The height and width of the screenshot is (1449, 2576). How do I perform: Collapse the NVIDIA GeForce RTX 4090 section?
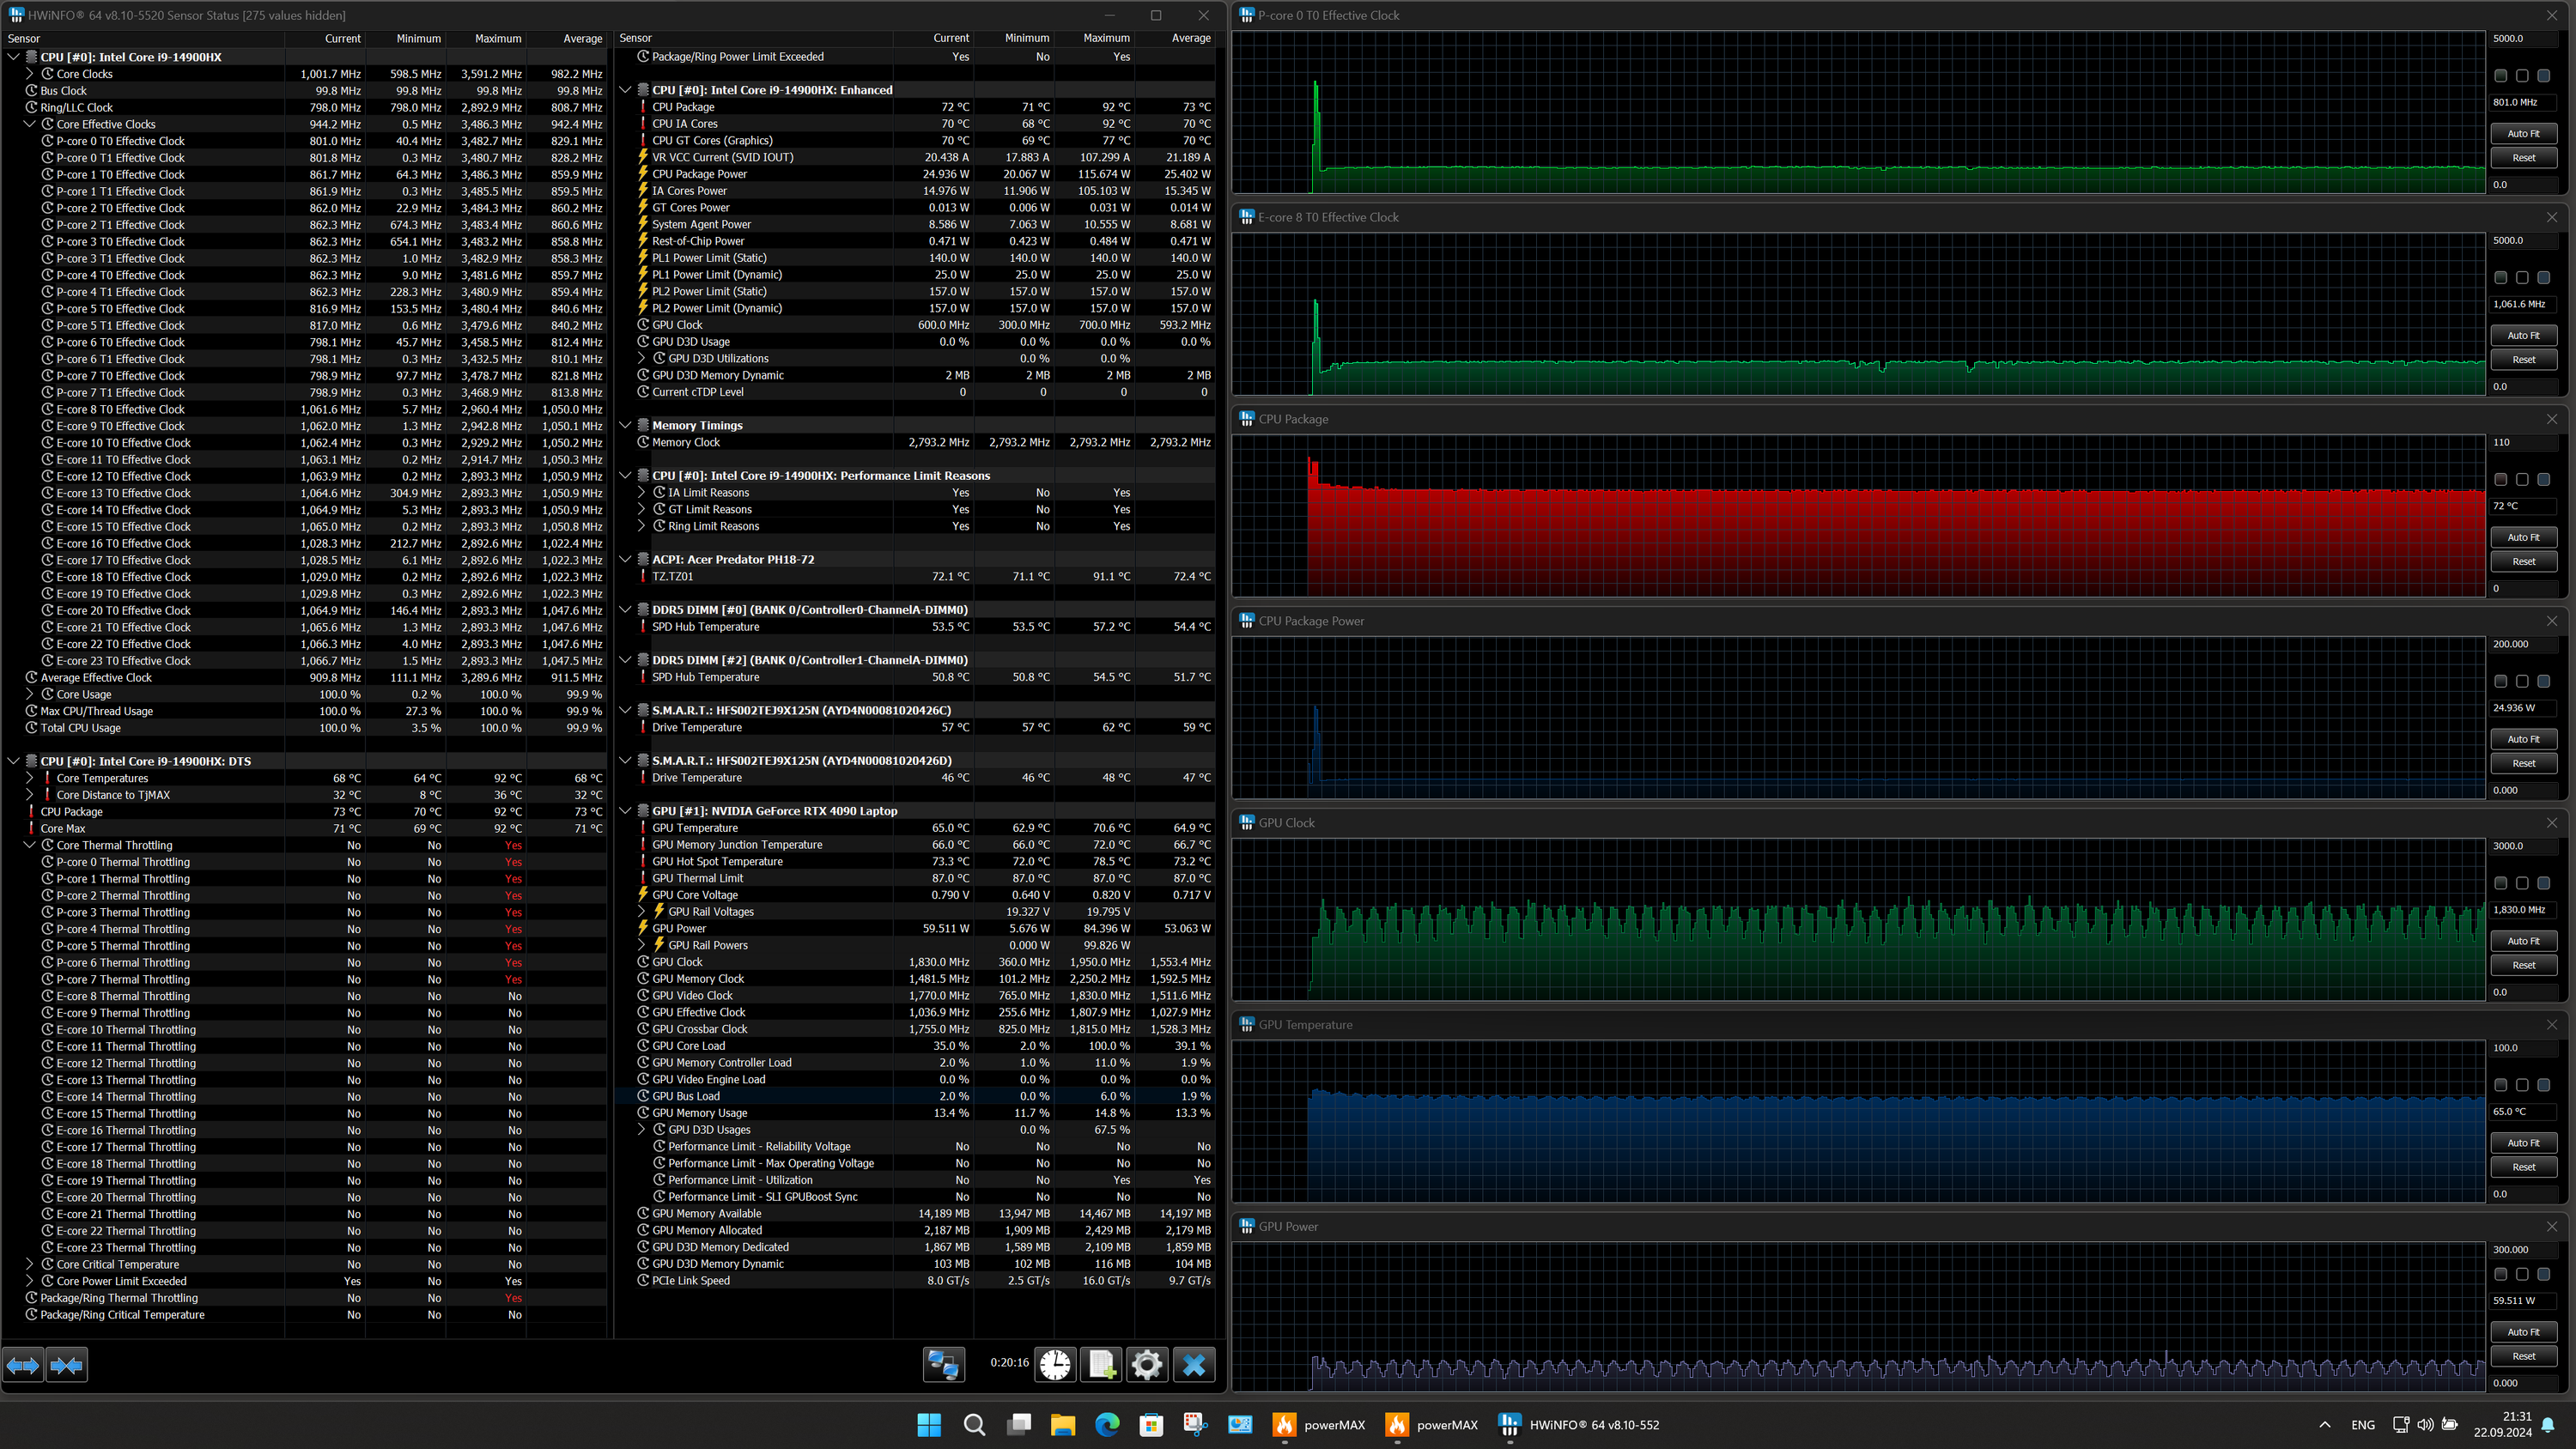(x=625, y=811)
